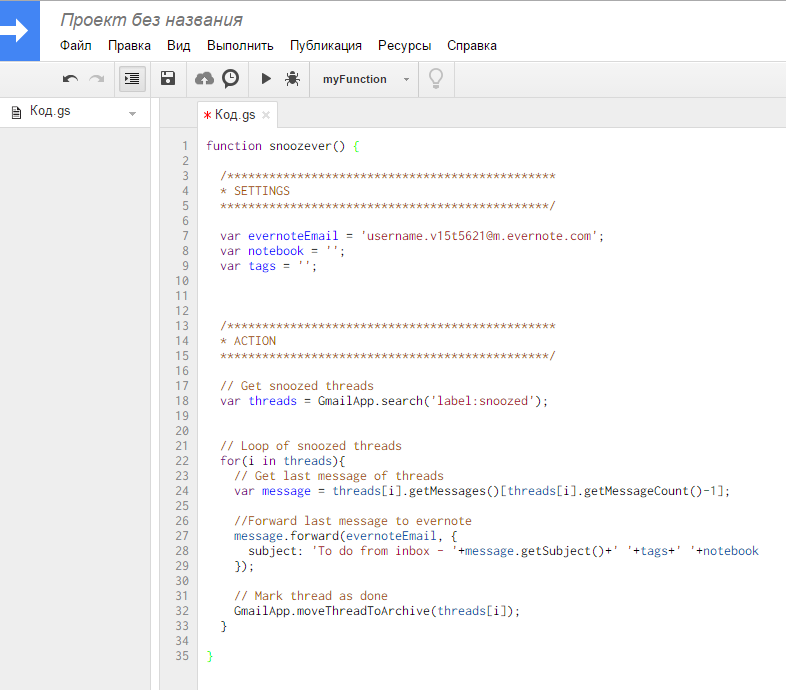
Task: Click the Undo arrow icon
Action: [70, 79]
